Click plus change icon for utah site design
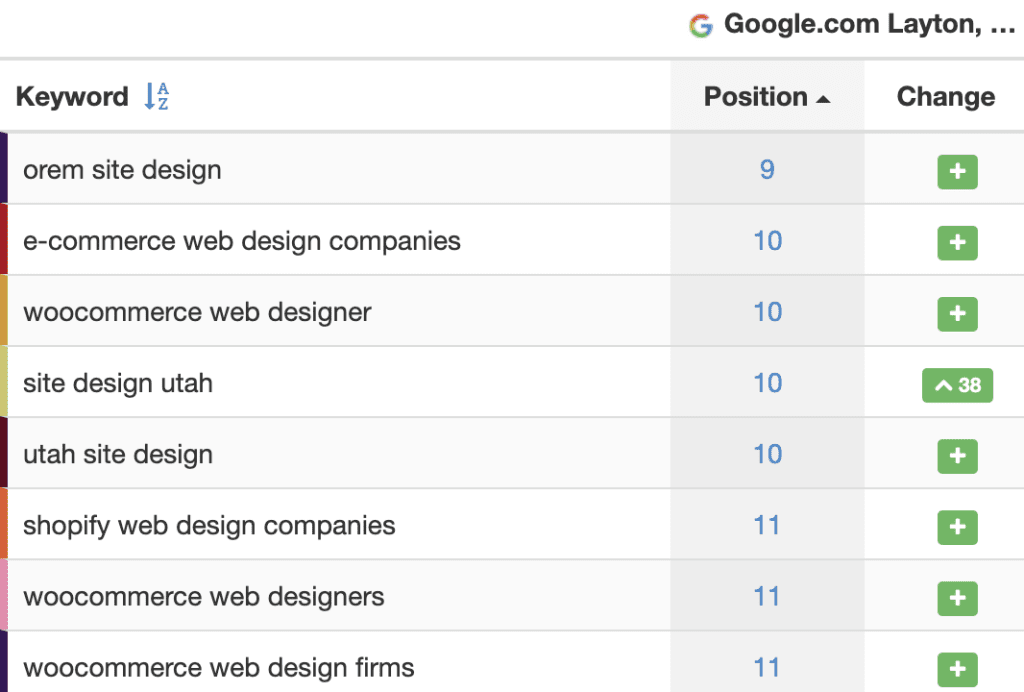This screenshot has width=1024, height=692. 957,456
